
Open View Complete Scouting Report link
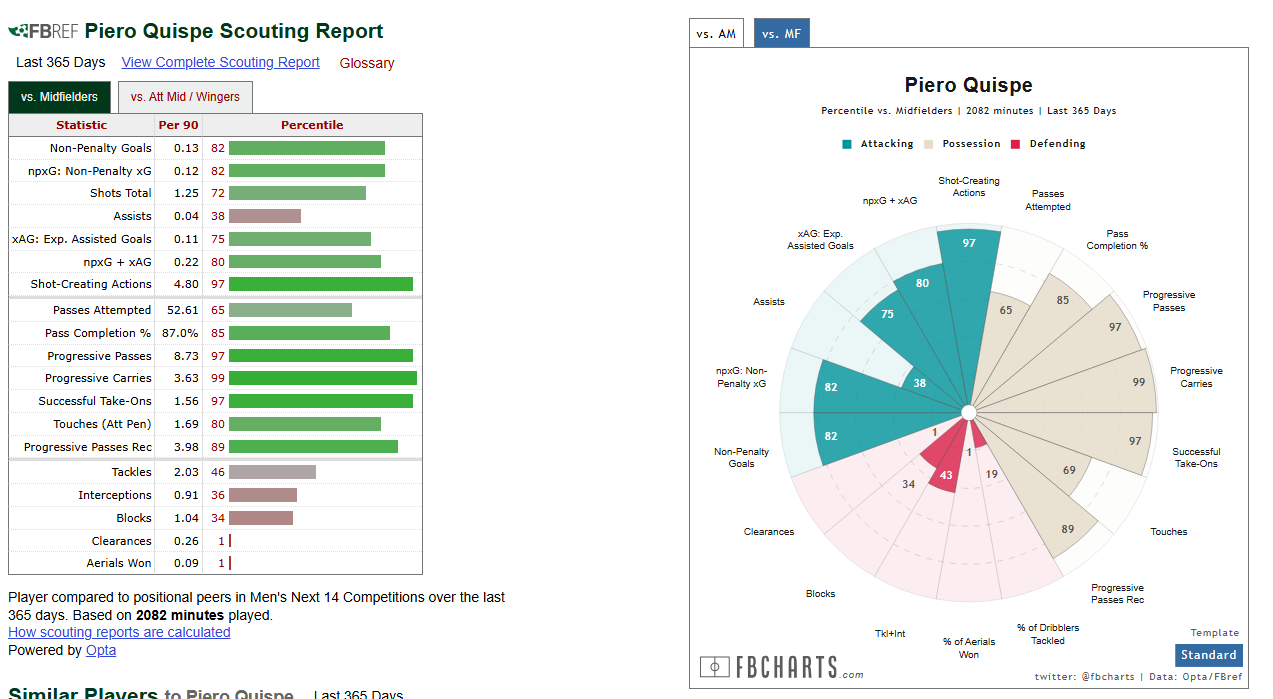pos(221,62)
